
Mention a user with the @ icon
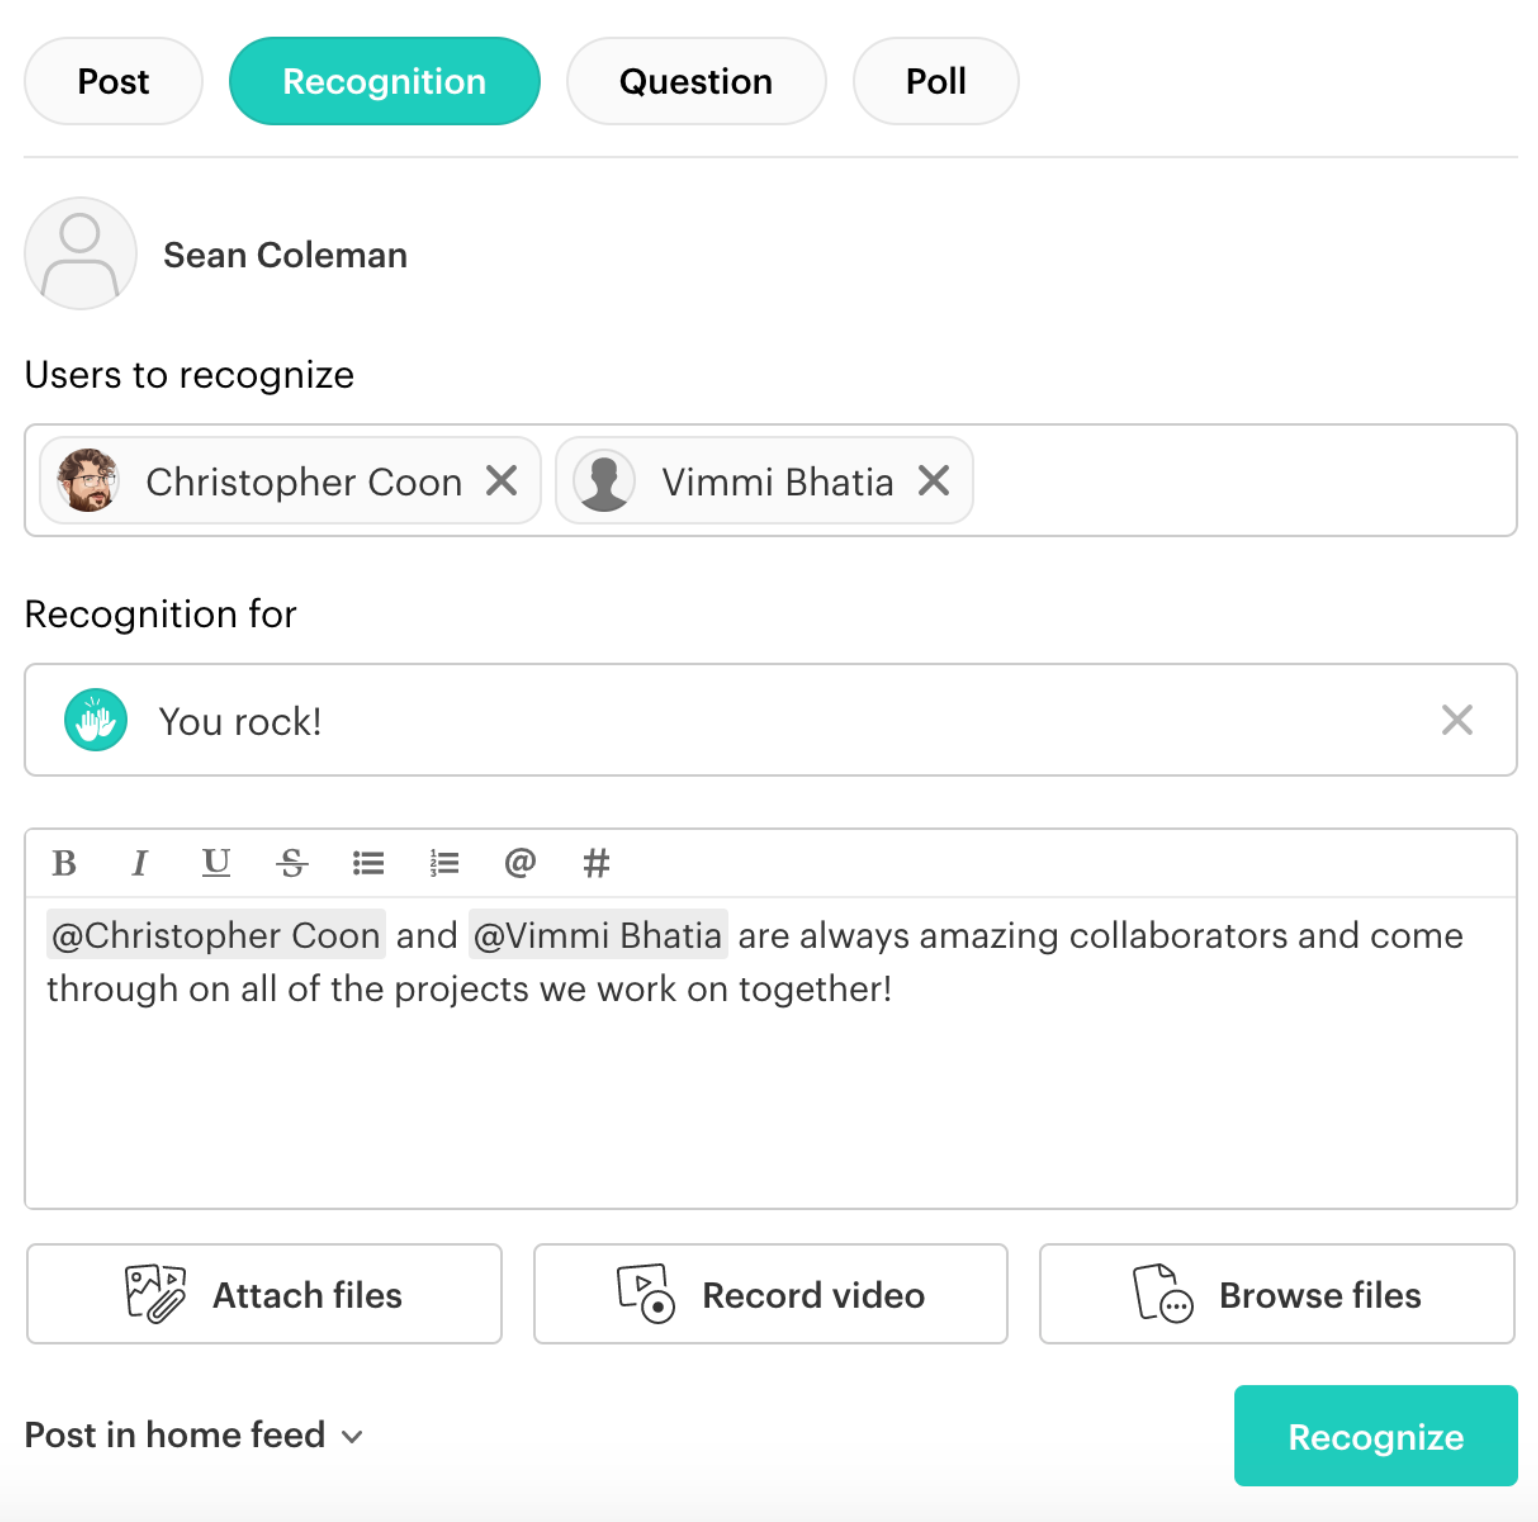520,863
